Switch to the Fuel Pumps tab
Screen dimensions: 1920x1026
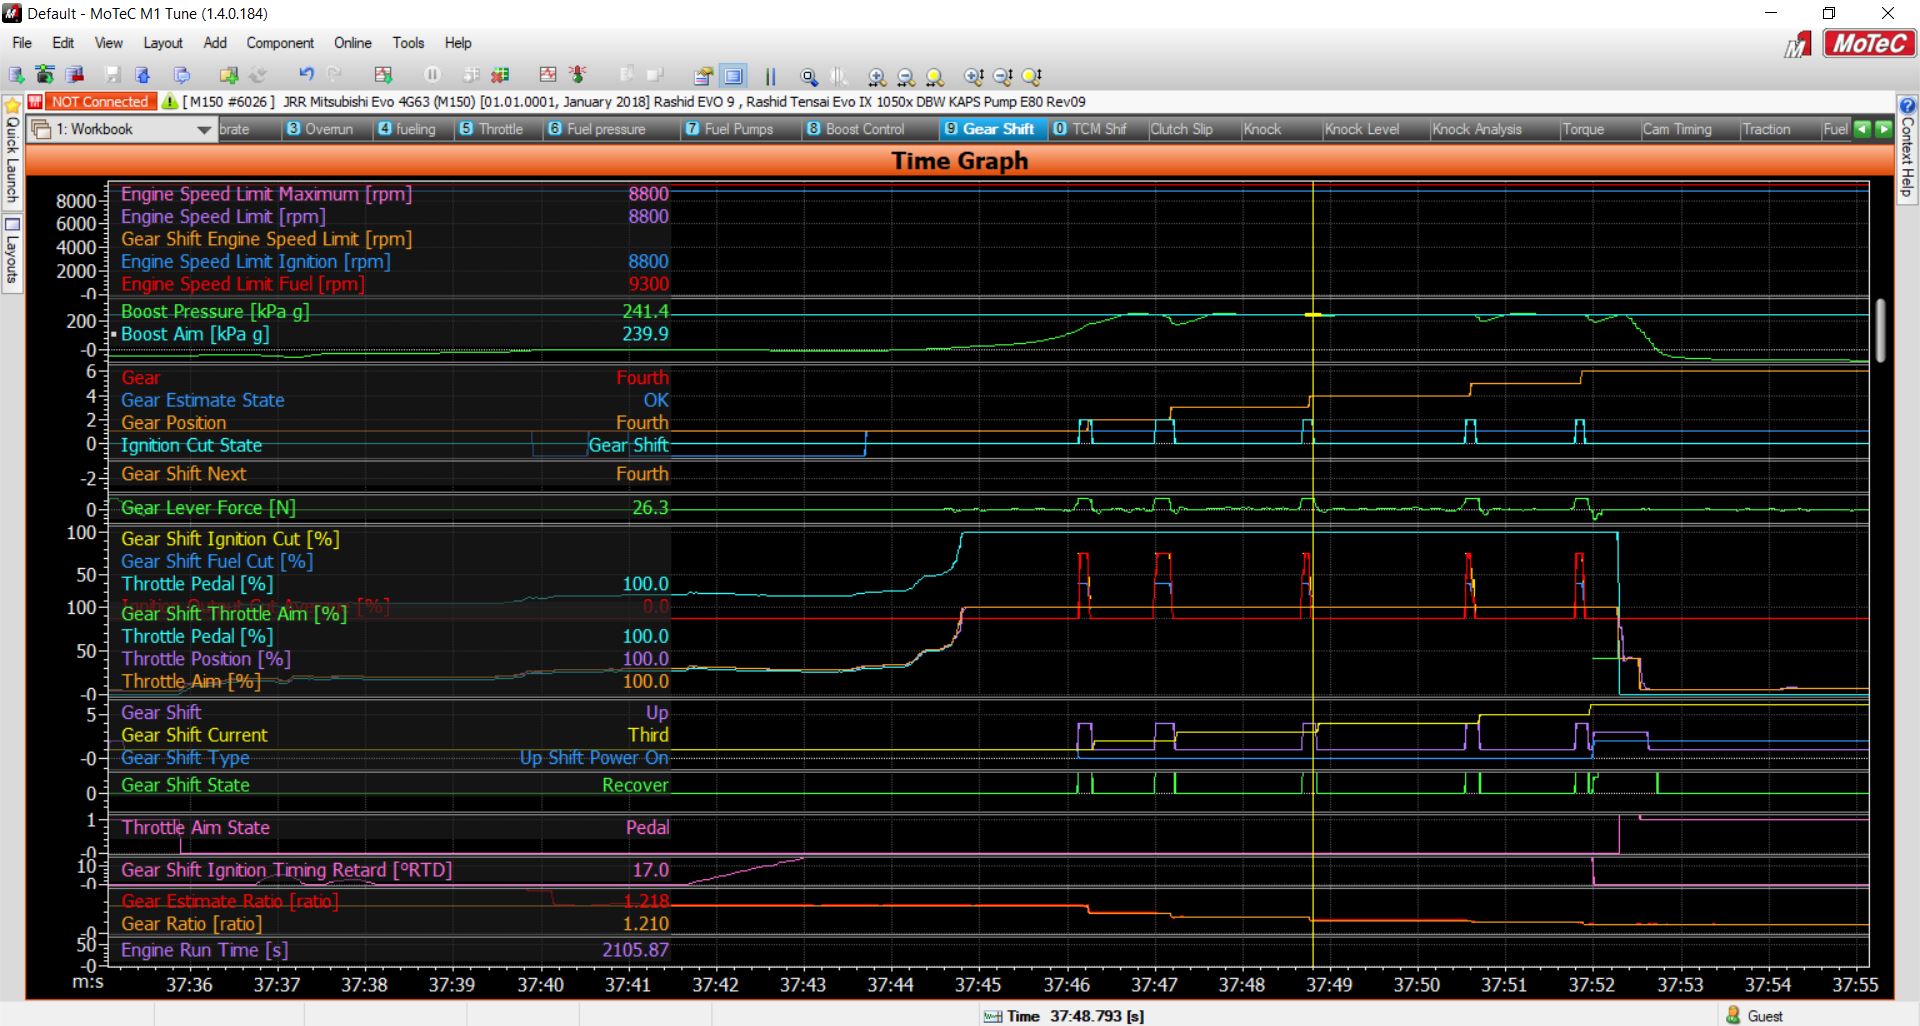tap(739, 129)
